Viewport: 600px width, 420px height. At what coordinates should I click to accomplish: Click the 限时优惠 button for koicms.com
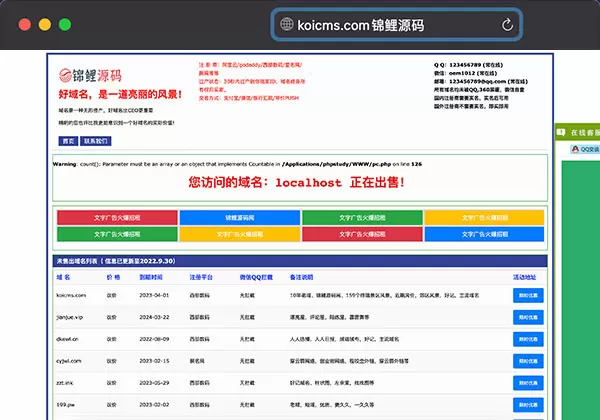coord(528,295)
